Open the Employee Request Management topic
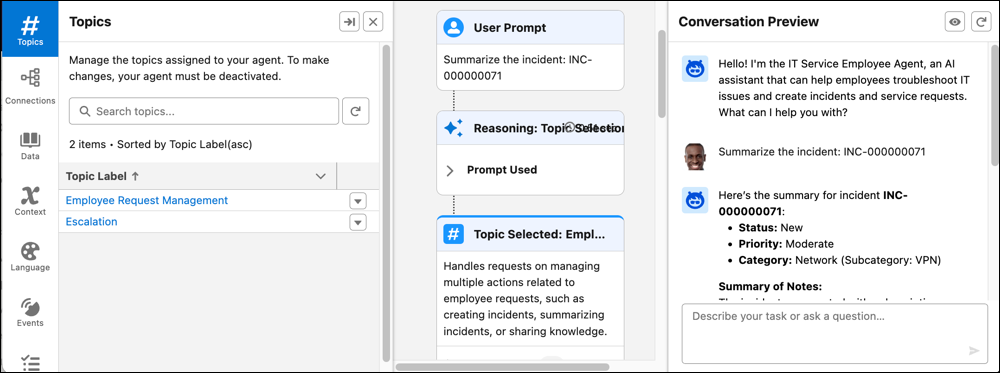Image resolution: width=1000 pixels, height=373 pixels. click(x=147, y=200)
